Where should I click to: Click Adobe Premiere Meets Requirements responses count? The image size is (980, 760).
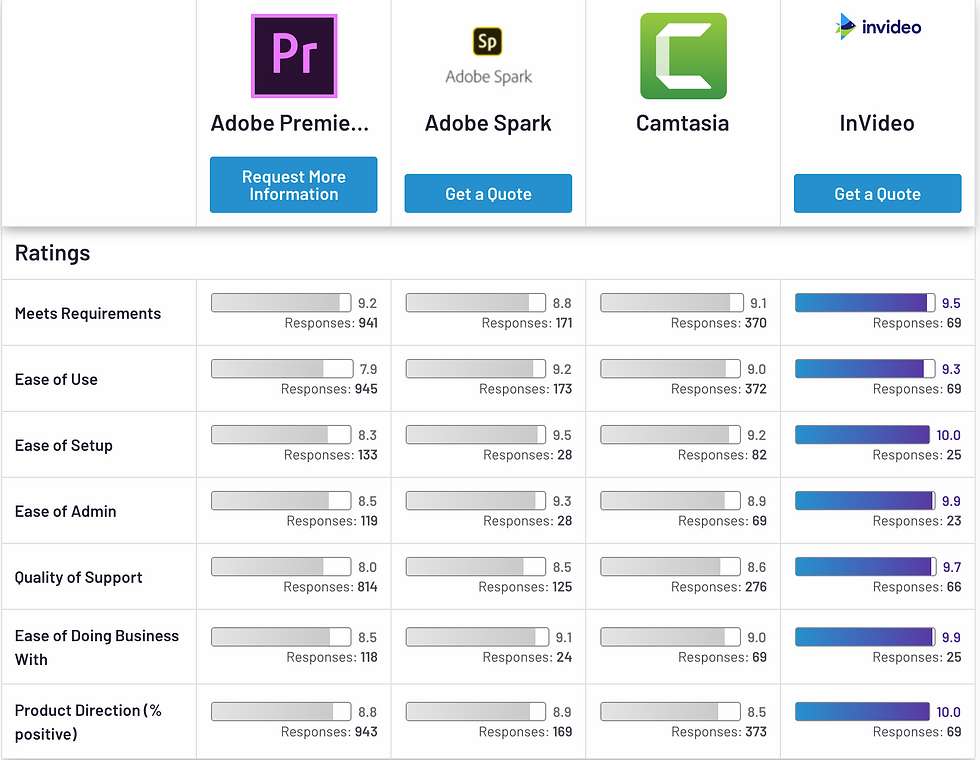[x=331, y=323]
